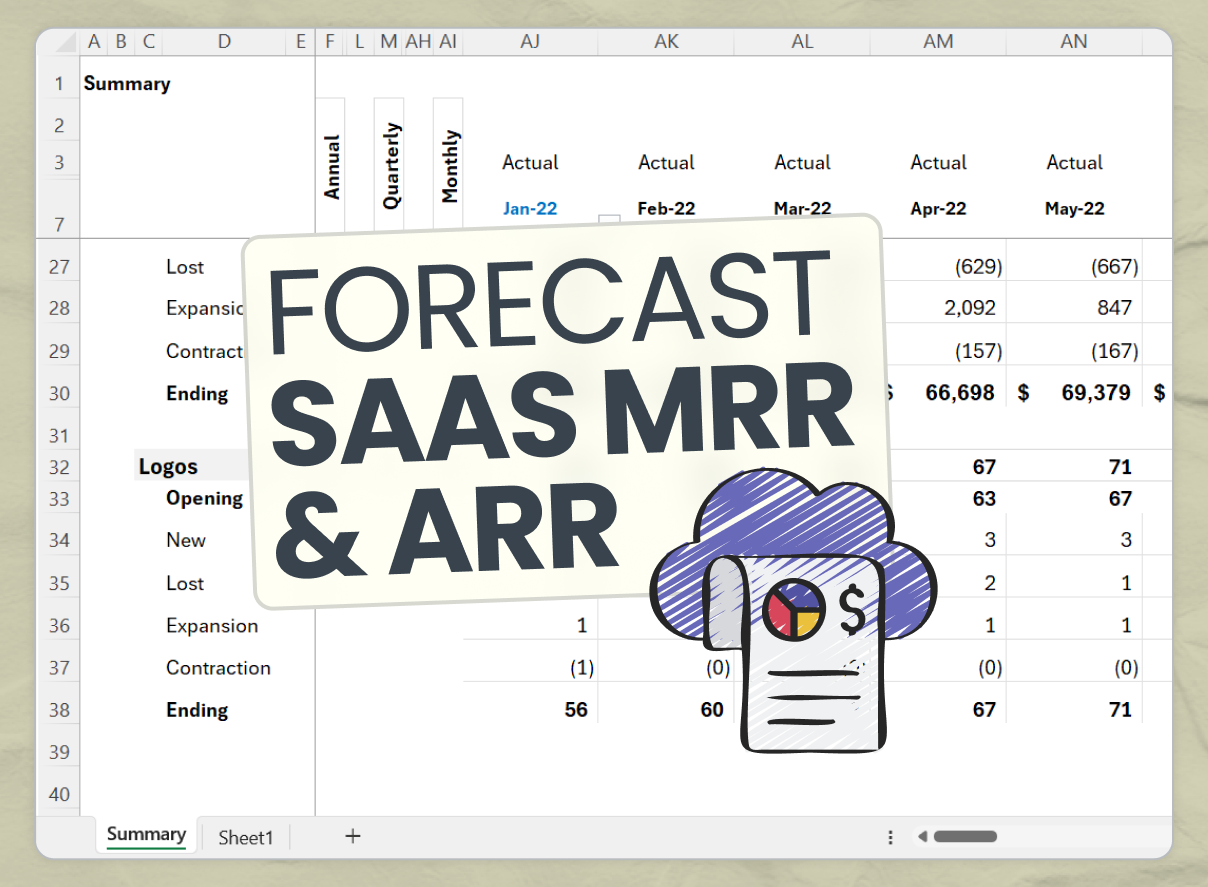Switch to the Summary sheet tab
This screenshot has width=1208, height=887.
[x=144, y=834]
